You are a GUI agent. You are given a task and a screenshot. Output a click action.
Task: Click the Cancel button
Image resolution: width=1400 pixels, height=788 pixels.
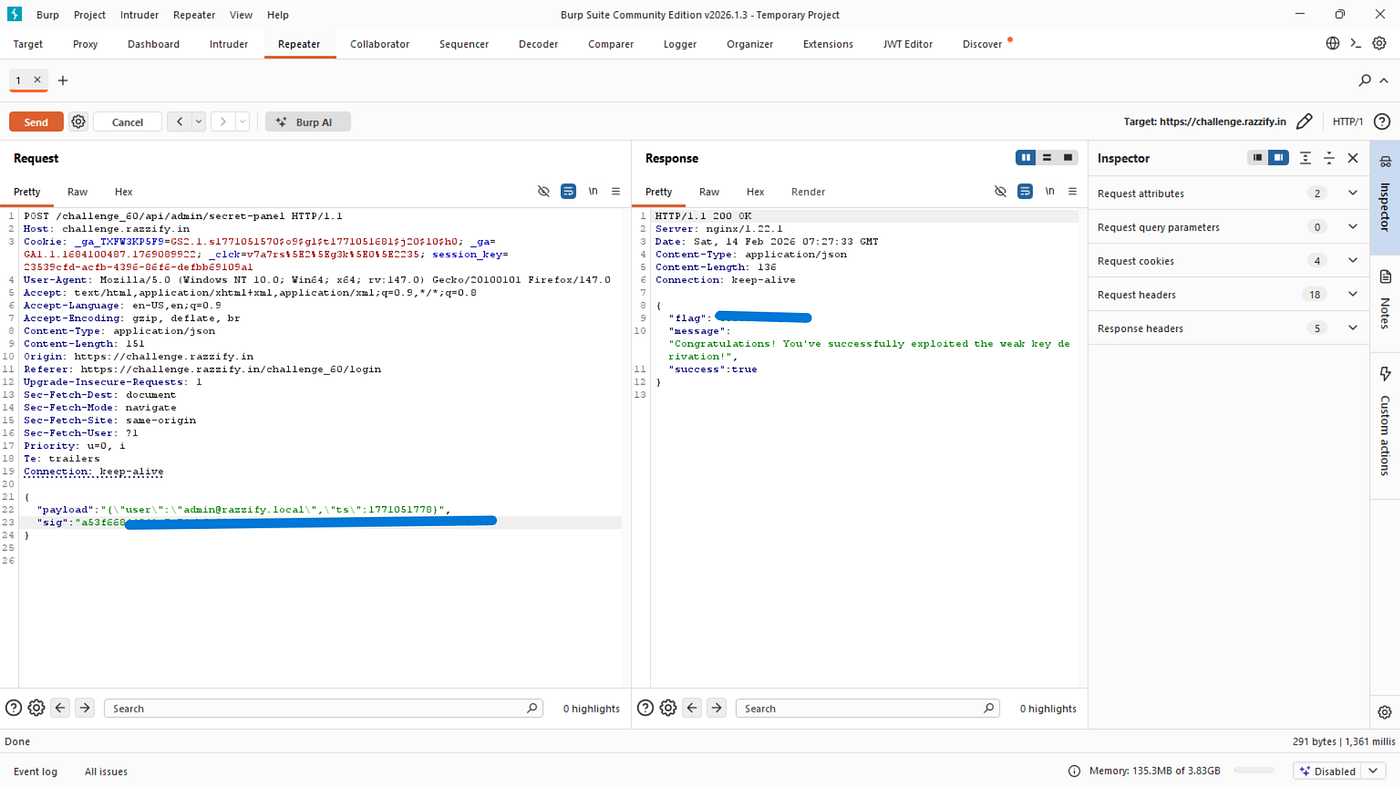pos(127,122)
